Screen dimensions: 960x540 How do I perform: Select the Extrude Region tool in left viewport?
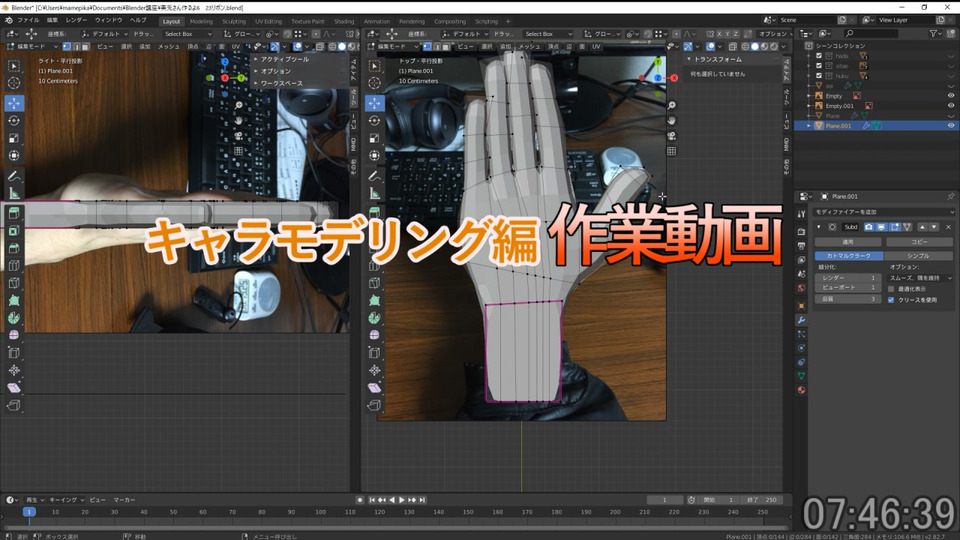tap(14, 213)
